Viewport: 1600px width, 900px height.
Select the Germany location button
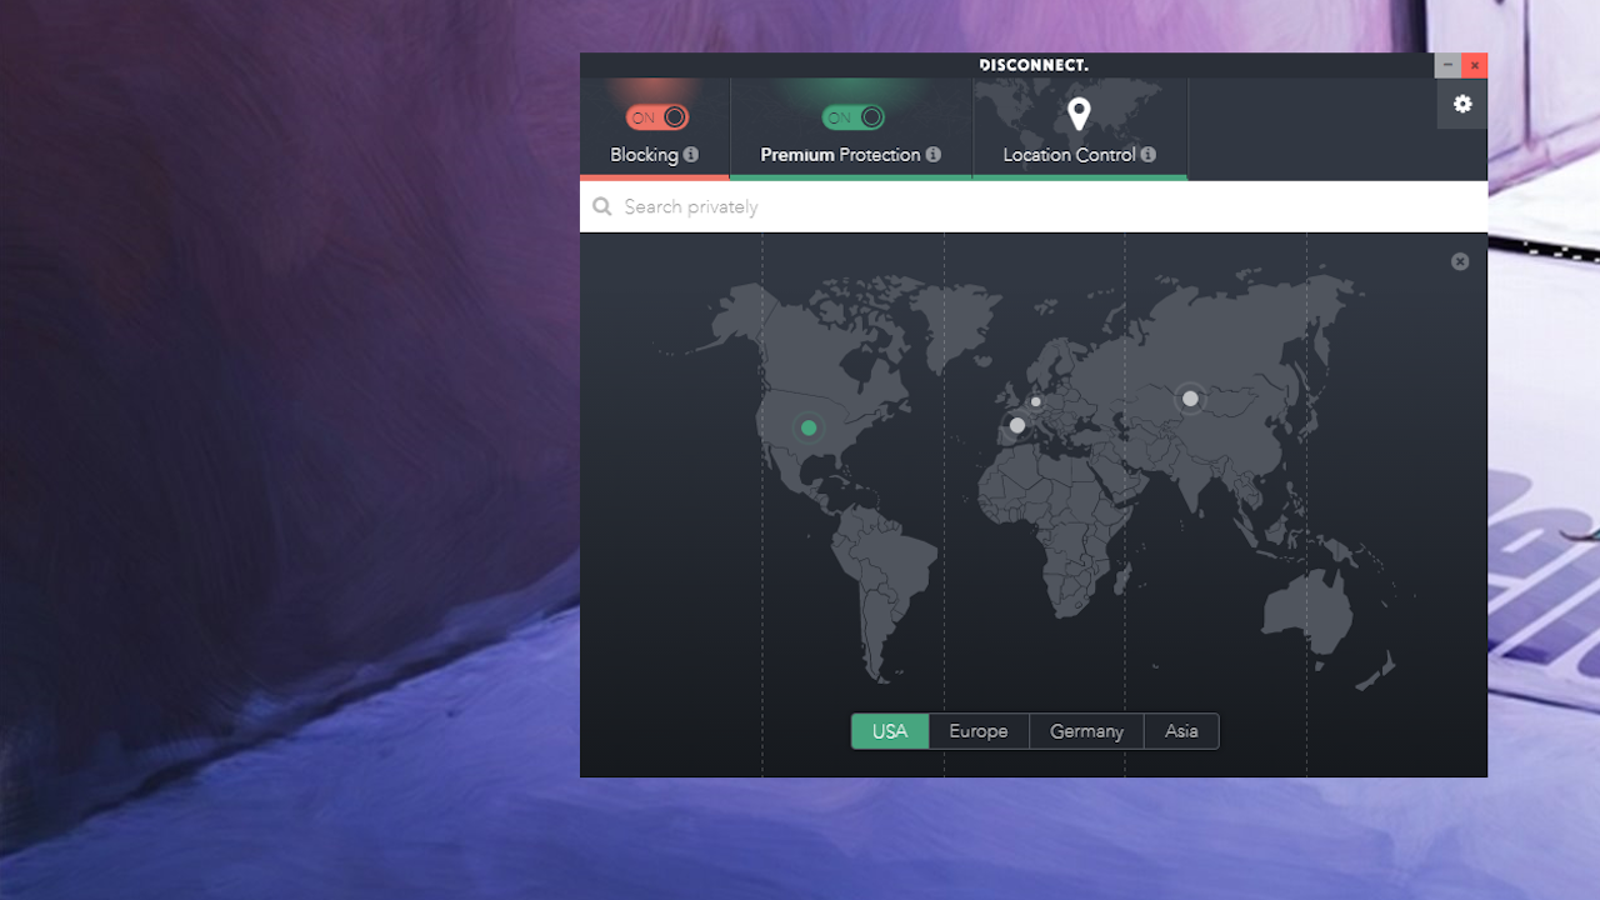pos(1087,731)
